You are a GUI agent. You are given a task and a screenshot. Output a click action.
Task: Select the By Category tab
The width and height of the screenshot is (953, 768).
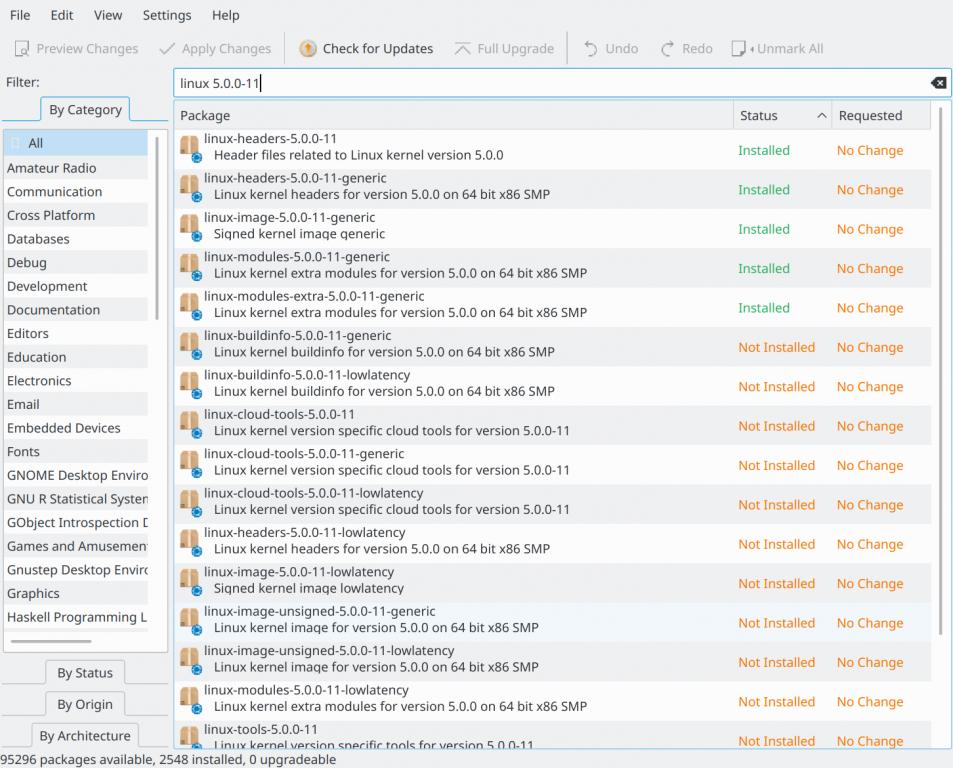(x=85, y=110)
